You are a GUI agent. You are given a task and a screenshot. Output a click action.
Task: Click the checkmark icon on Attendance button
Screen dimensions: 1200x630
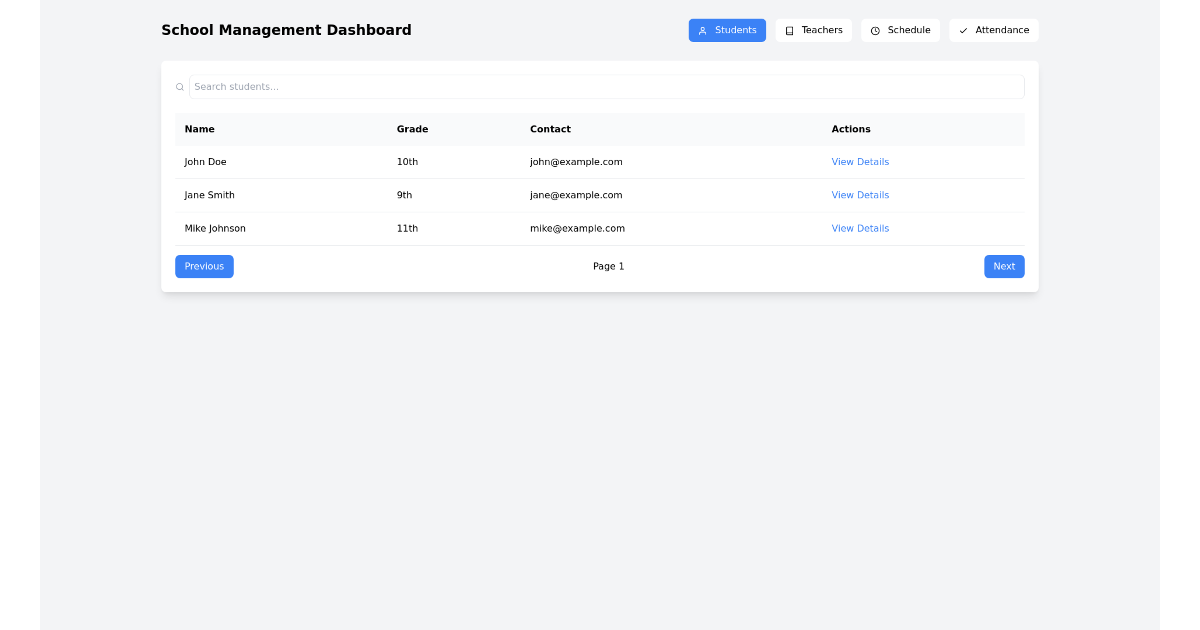(964, 30)
